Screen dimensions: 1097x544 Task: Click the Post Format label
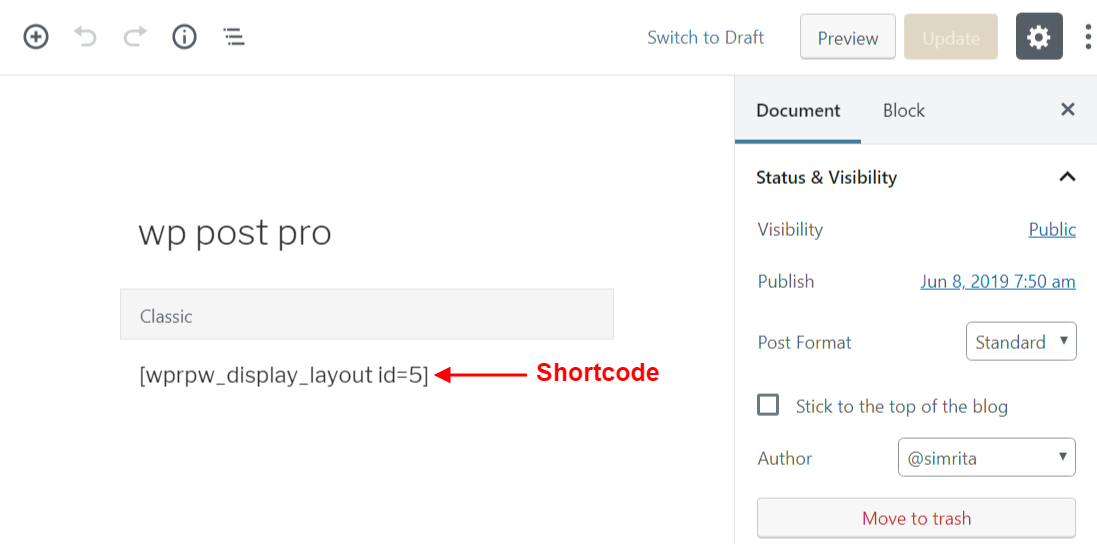coord(805,343)
